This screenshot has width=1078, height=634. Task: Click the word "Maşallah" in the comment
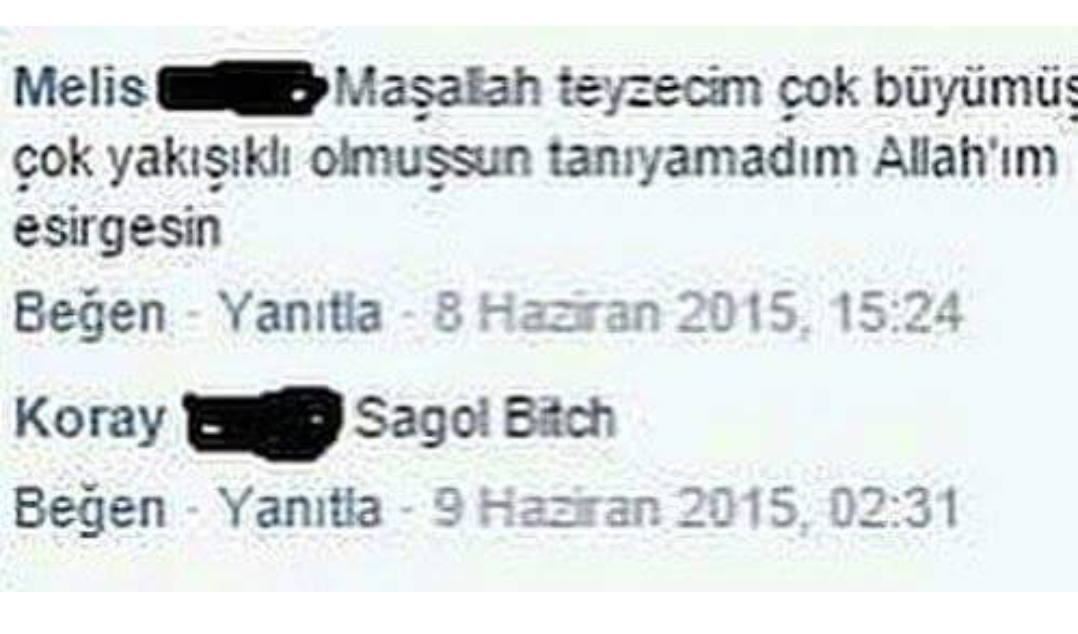point(439,89)
